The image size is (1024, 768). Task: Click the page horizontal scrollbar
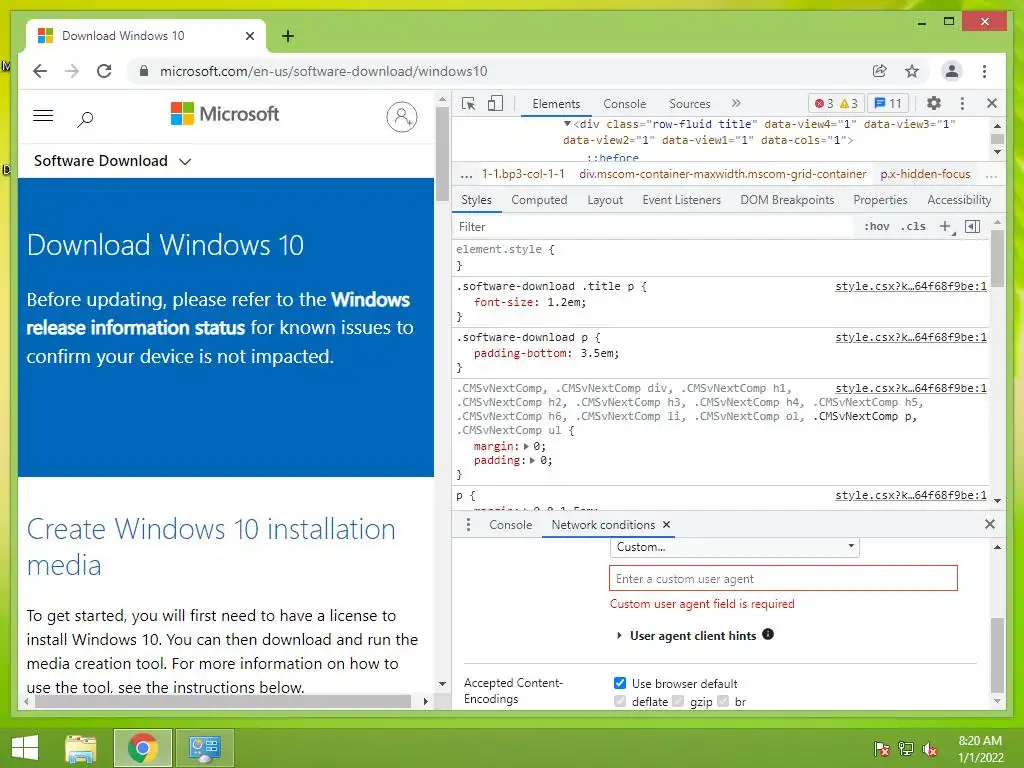coord(222,701)
